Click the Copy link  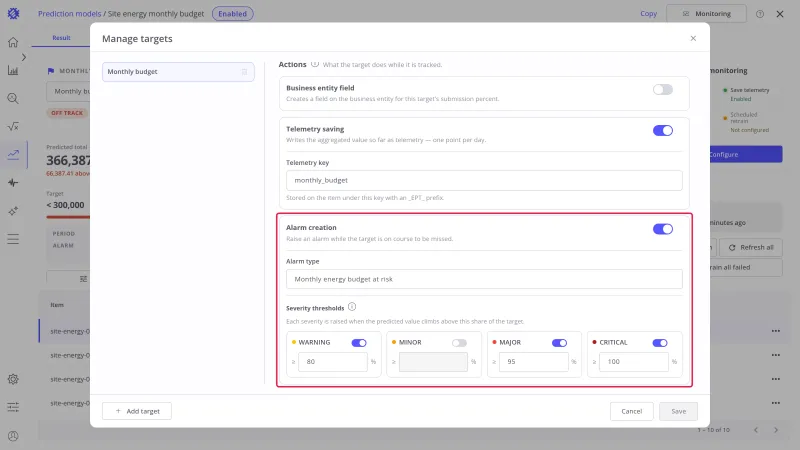click(648, 14)
